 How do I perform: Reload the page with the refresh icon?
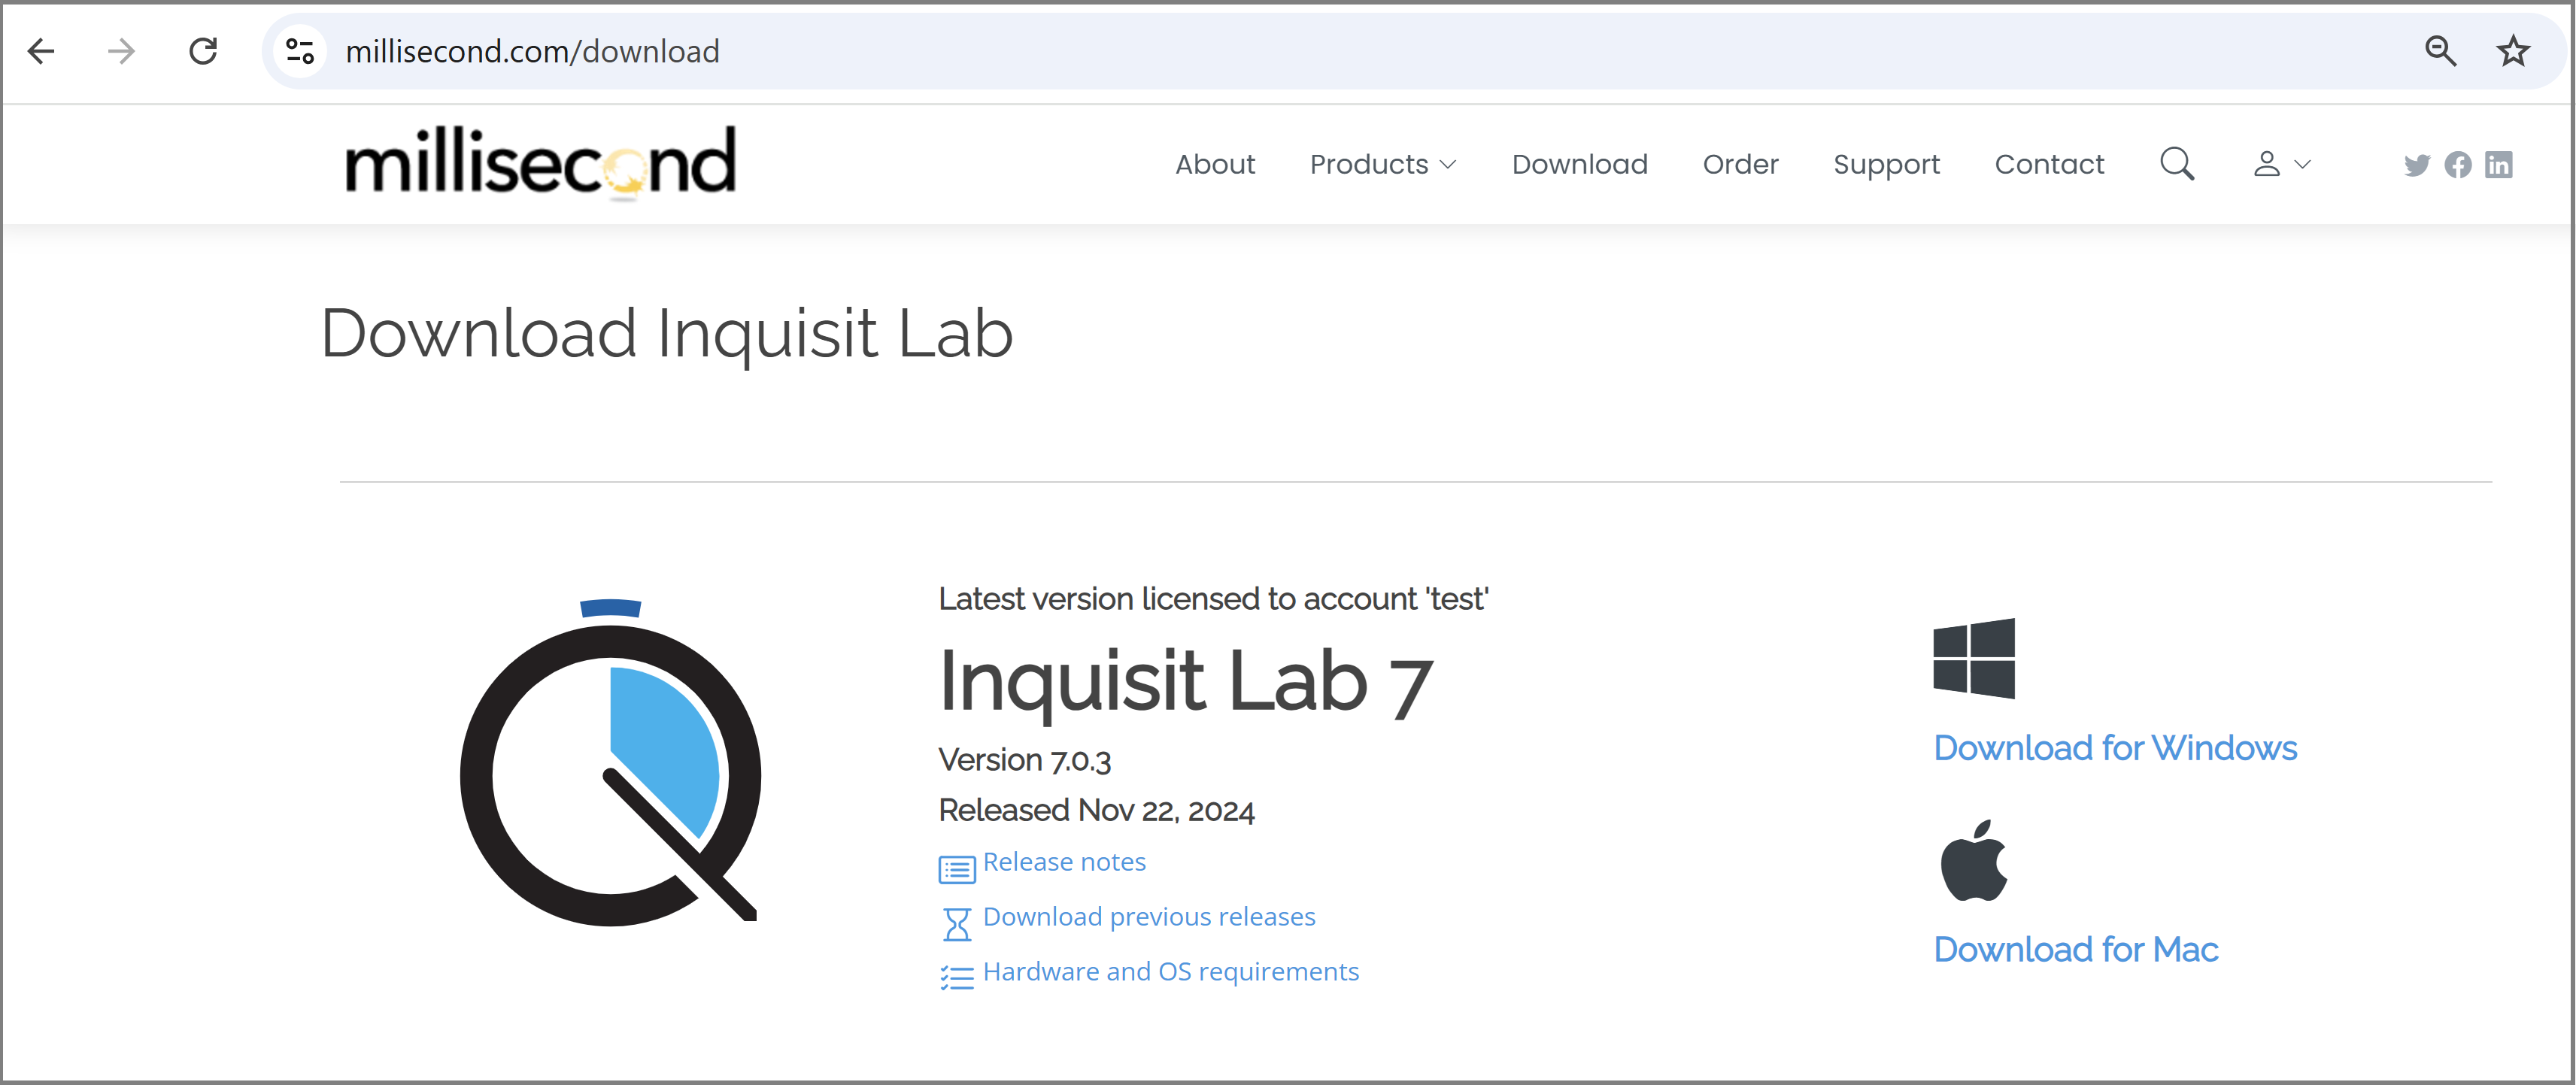(203, 51)
